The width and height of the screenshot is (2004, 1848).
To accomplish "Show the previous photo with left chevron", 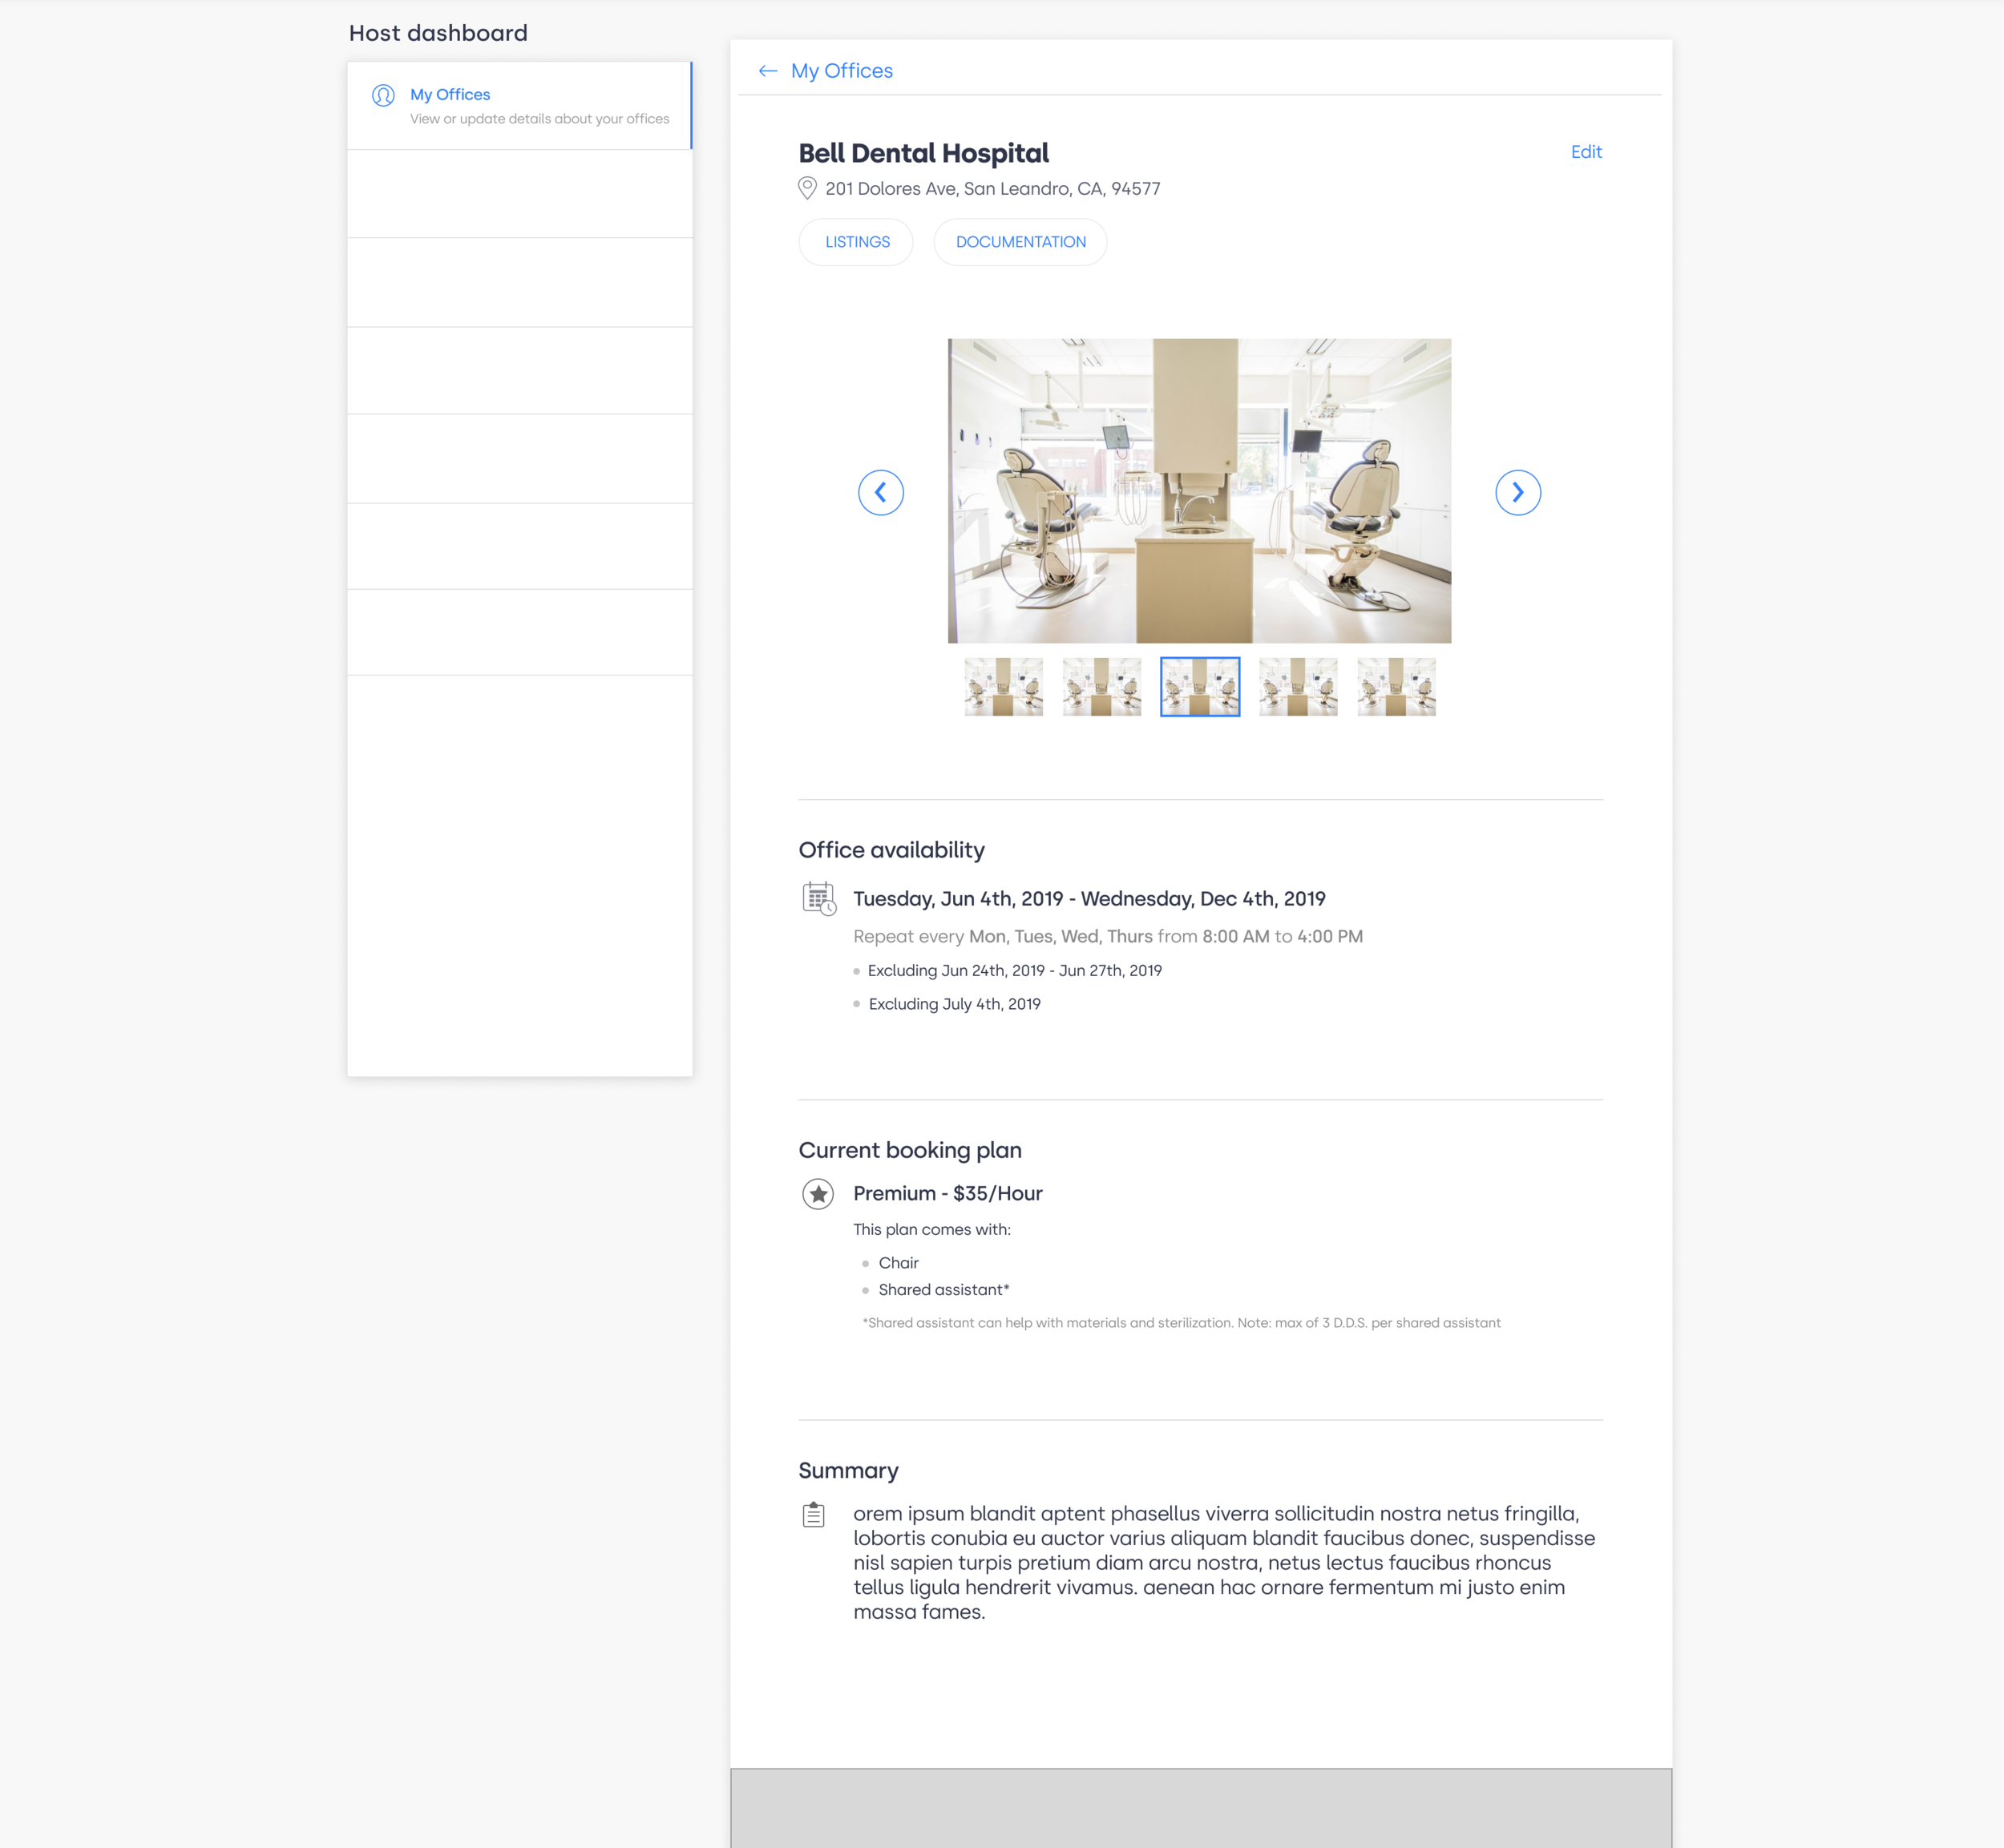I will [881, 493].
